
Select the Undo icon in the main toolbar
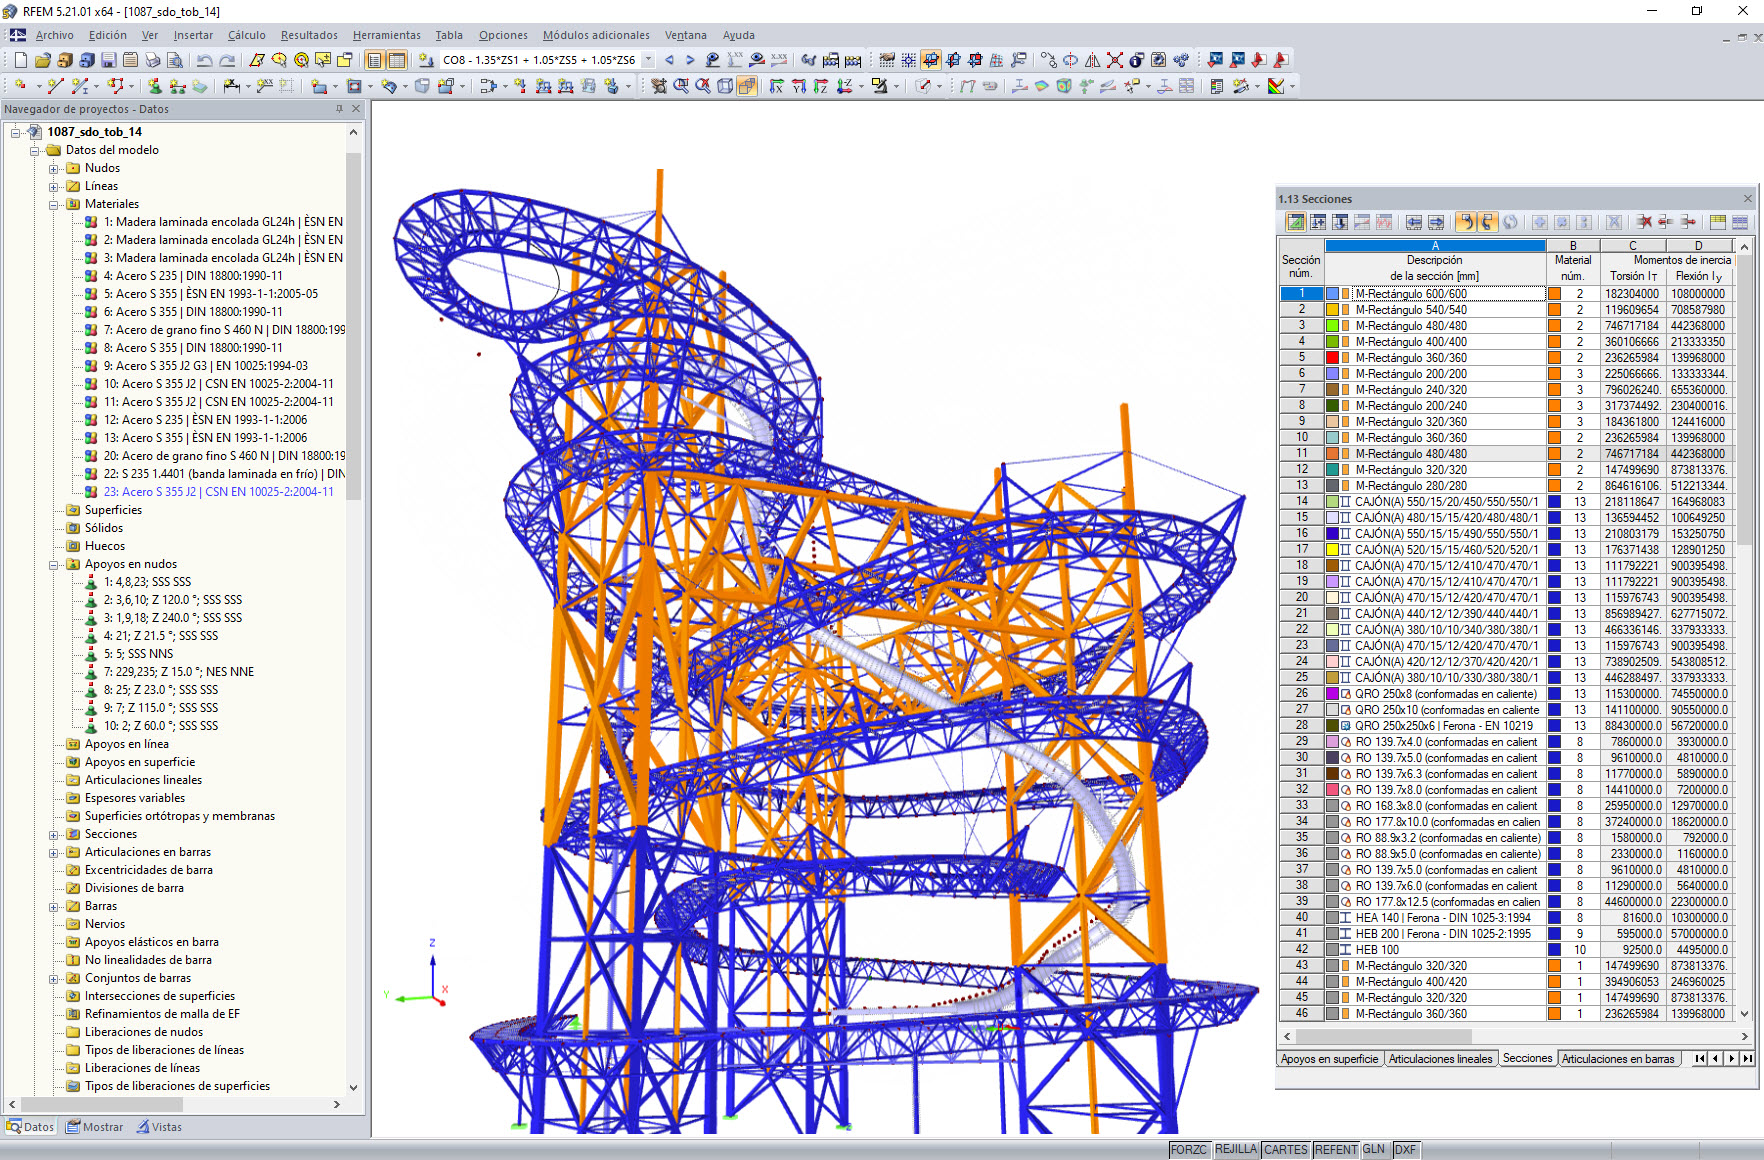pyautogui.click(x=205, y=60)
